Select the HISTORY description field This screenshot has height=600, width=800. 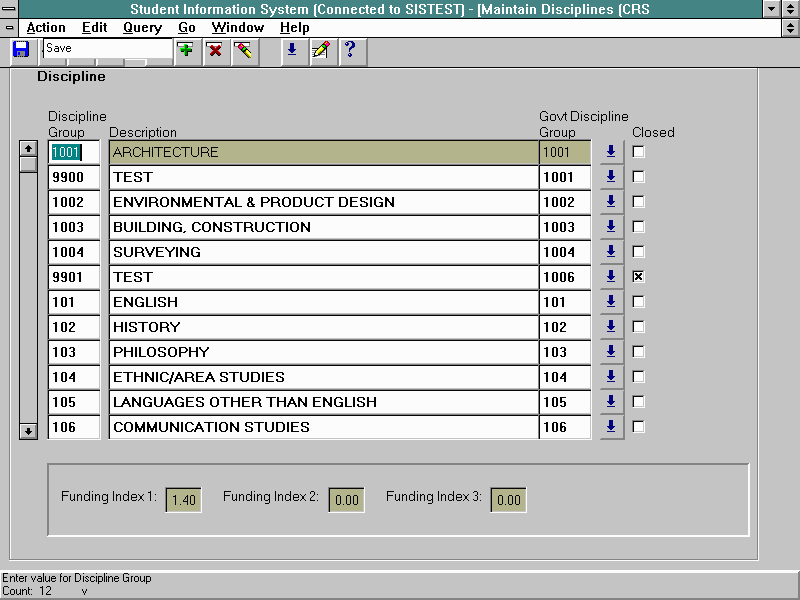coord(323,327)
